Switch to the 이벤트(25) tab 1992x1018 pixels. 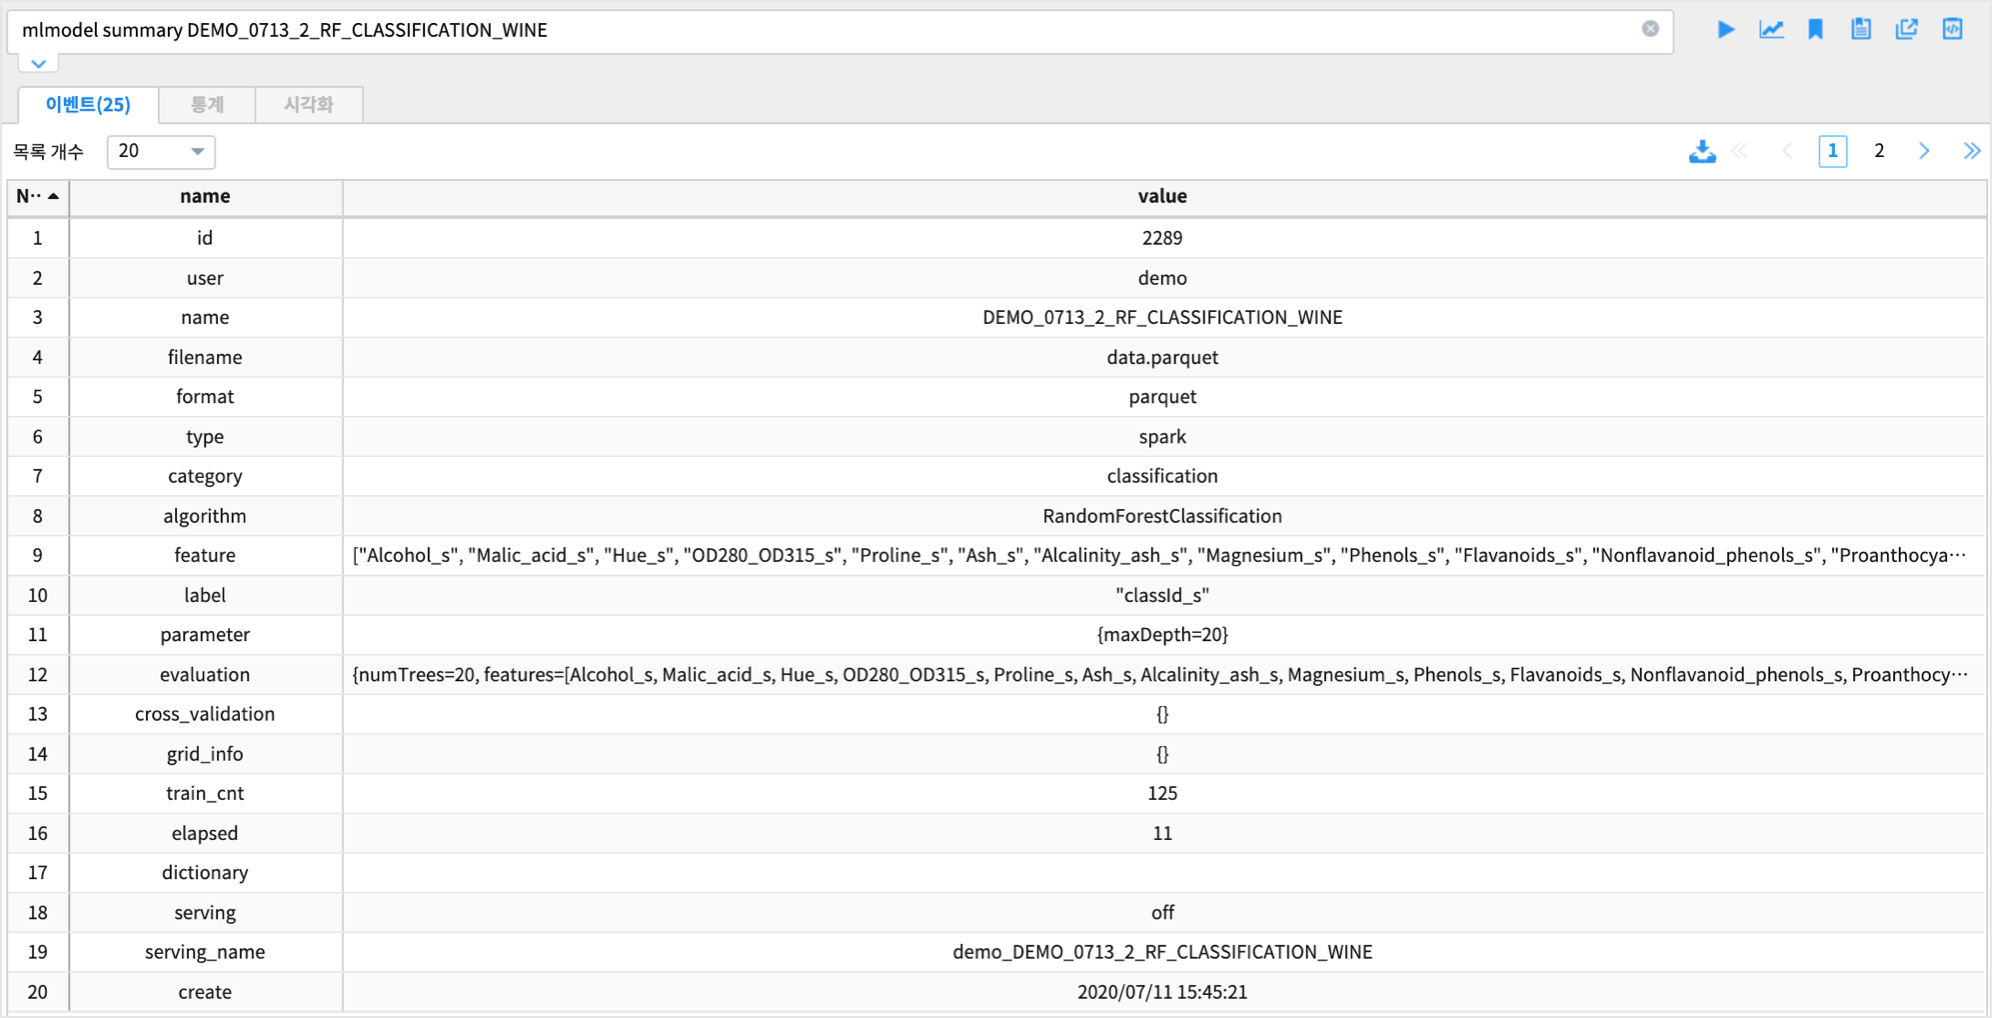click(88, 104)
